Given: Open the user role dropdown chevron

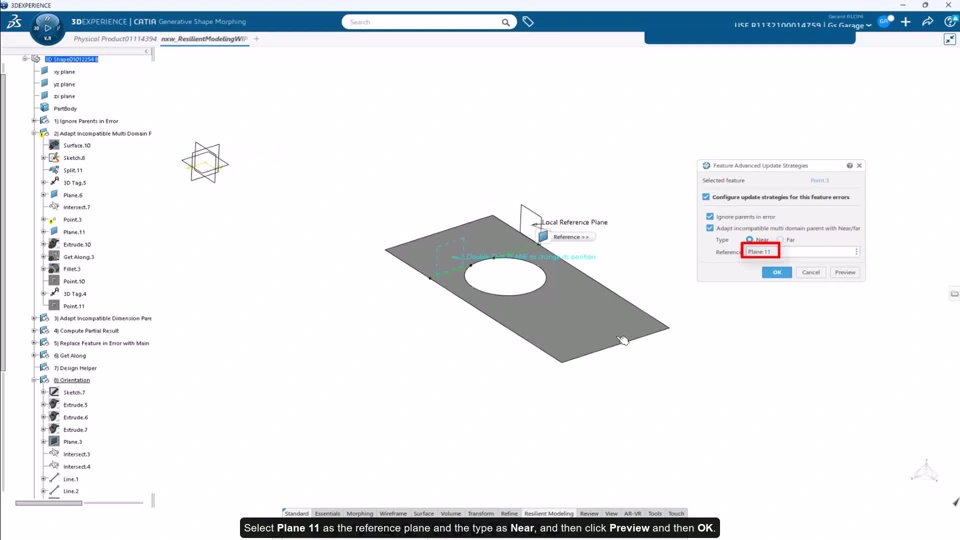Looking at the screenshot, I should coord(869,26).
